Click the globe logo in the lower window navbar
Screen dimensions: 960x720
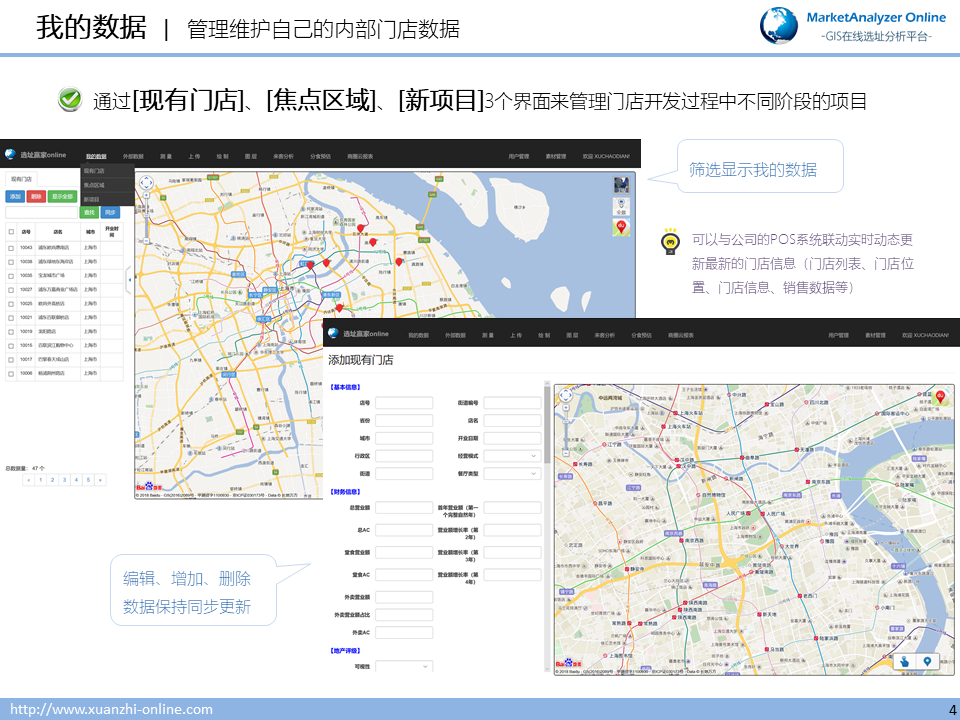point(333,333)
